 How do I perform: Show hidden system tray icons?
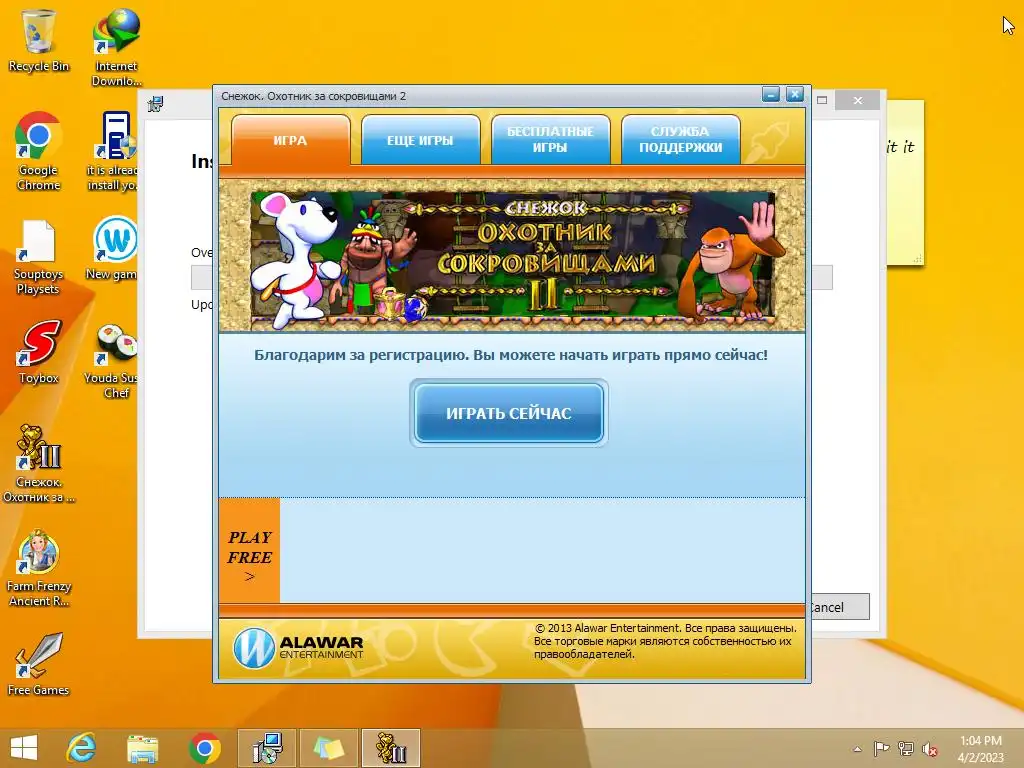(857, 749)
